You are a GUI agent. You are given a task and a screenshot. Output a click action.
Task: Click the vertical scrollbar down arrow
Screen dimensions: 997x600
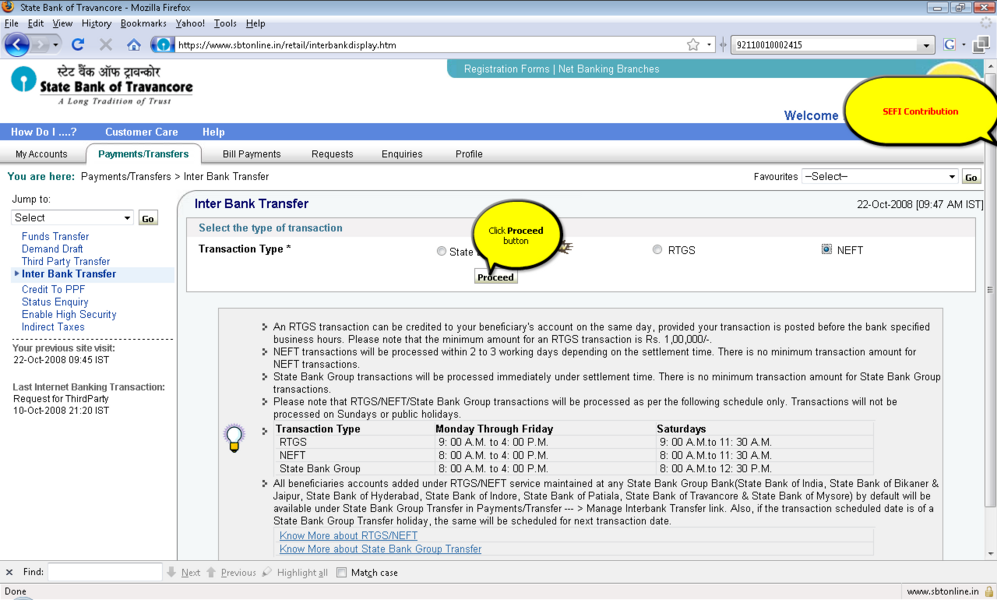[x=990, y=553]
